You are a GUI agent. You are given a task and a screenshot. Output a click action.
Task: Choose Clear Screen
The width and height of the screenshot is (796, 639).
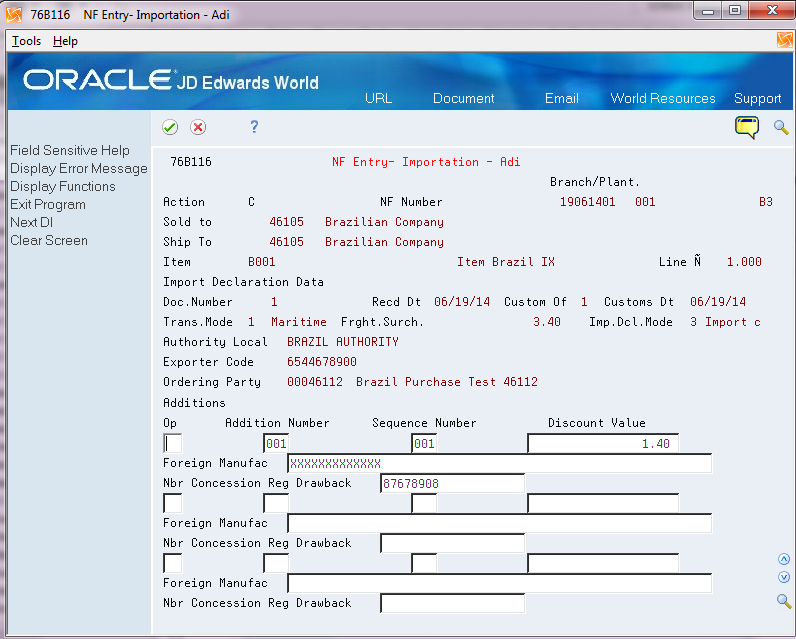(49, 241)
